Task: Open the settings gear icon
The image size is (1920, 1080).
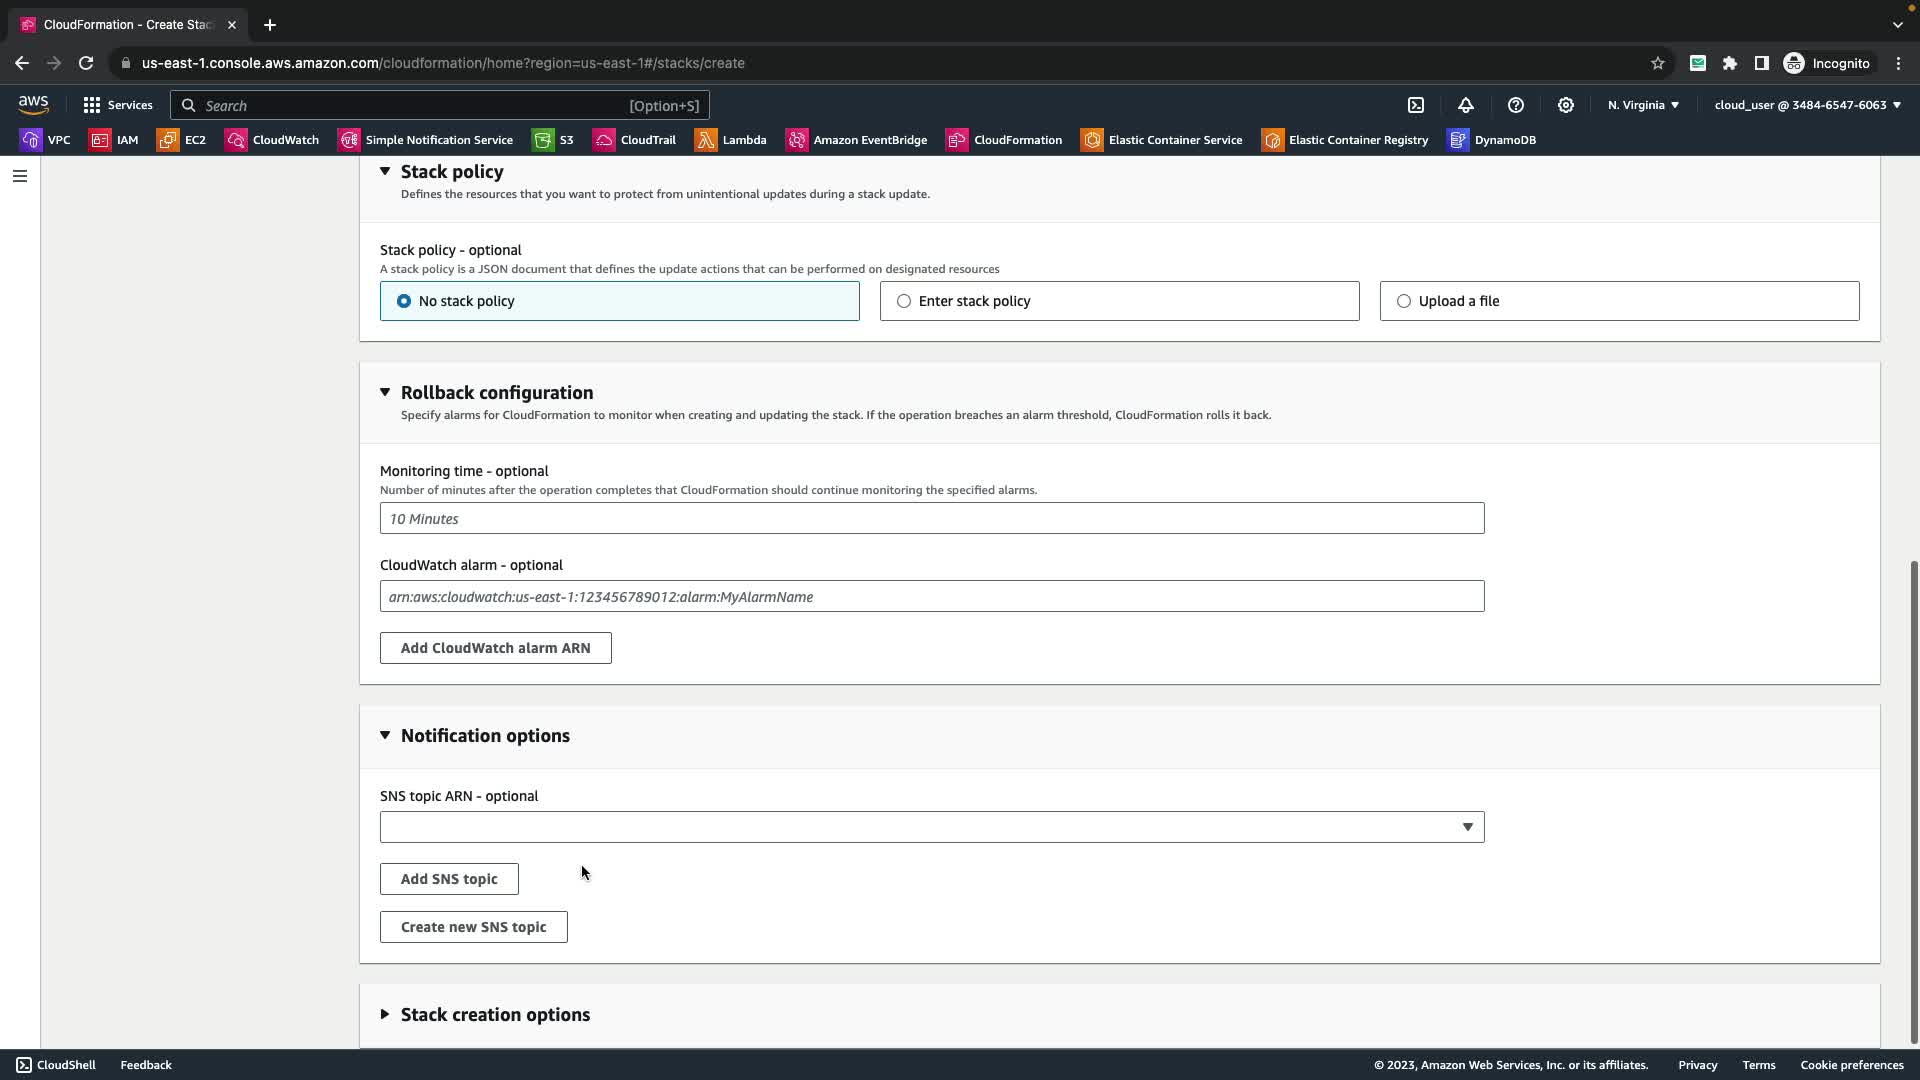Action: point(1566,105)
